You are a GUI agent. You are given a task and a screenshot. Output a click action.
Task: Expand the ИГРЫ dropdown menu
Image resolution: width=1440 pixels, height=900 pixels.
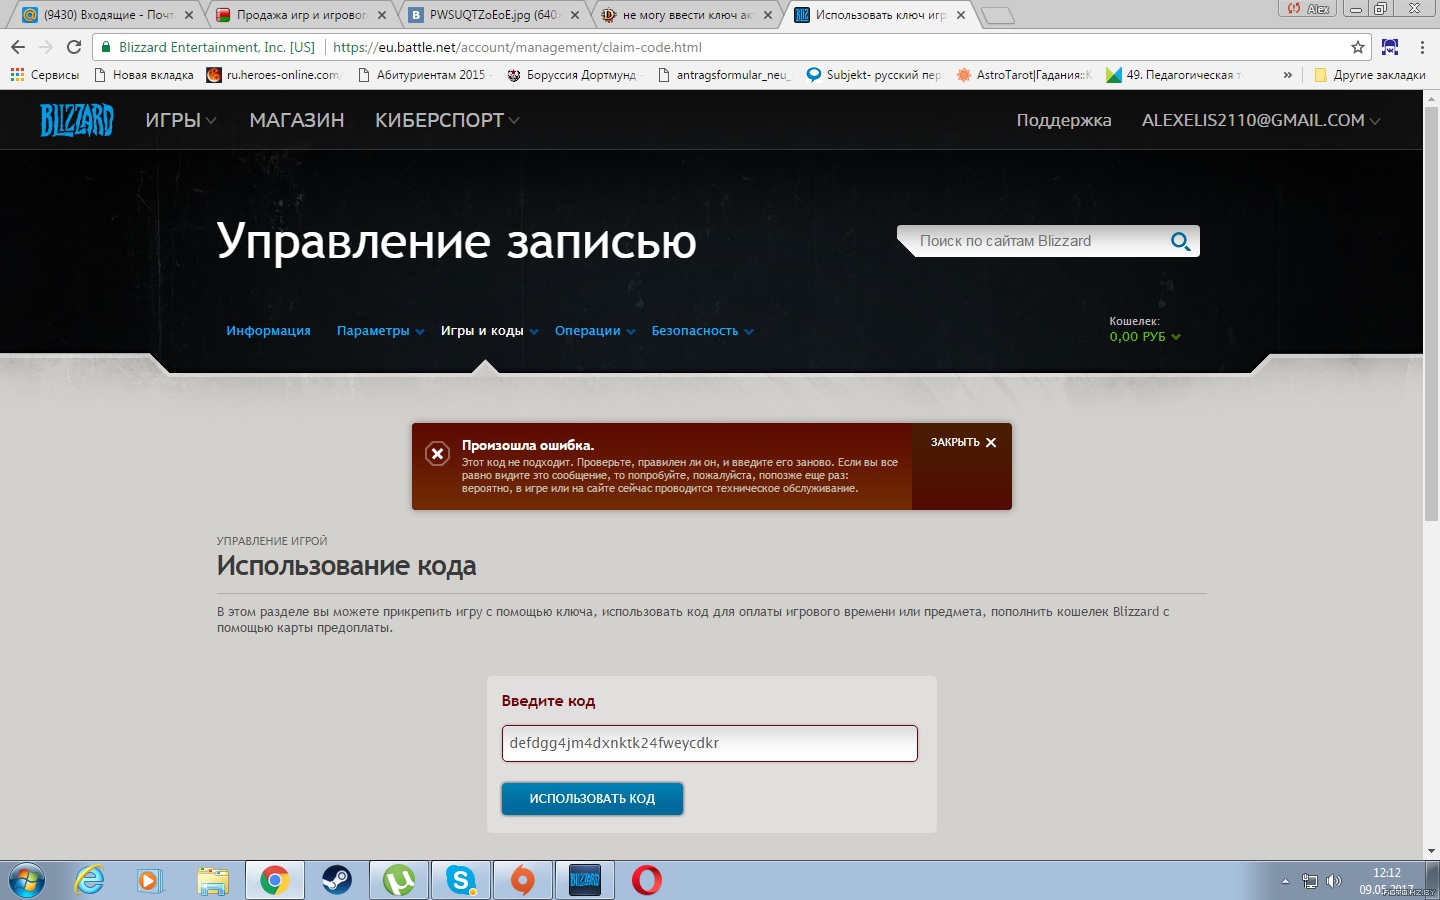coord(181,120)
